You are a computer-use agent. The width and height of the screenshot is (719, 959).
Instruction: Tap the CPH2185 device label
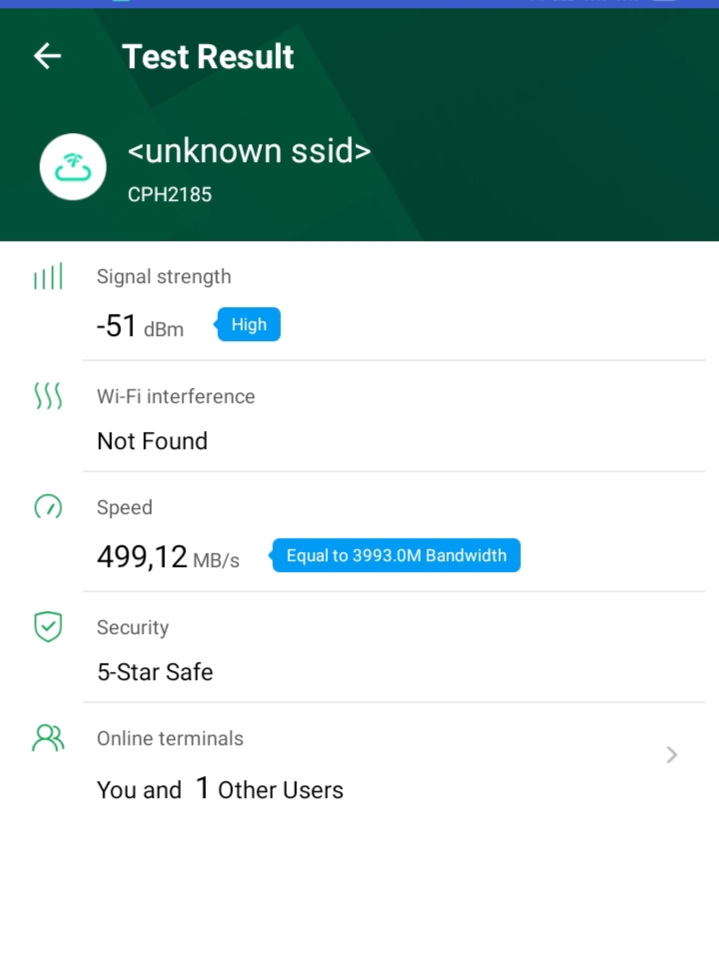[x=170, y=195]
